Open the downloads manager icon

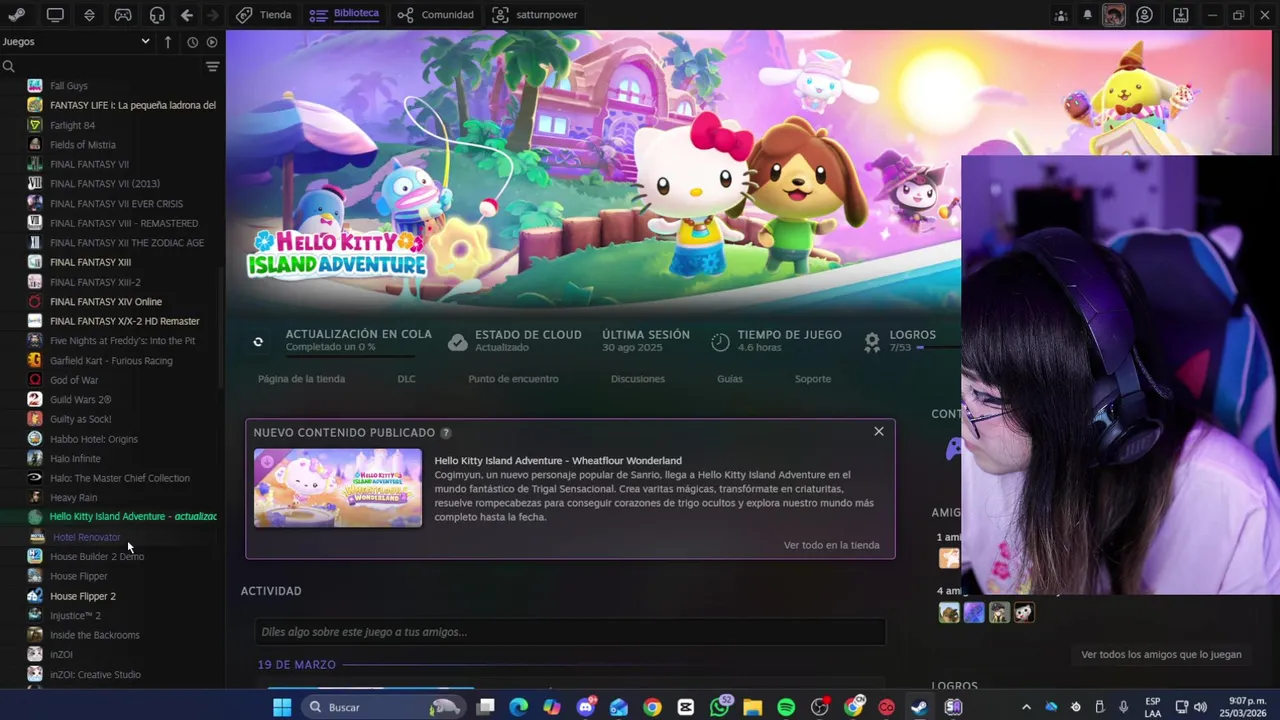(x=1181, y=15)
